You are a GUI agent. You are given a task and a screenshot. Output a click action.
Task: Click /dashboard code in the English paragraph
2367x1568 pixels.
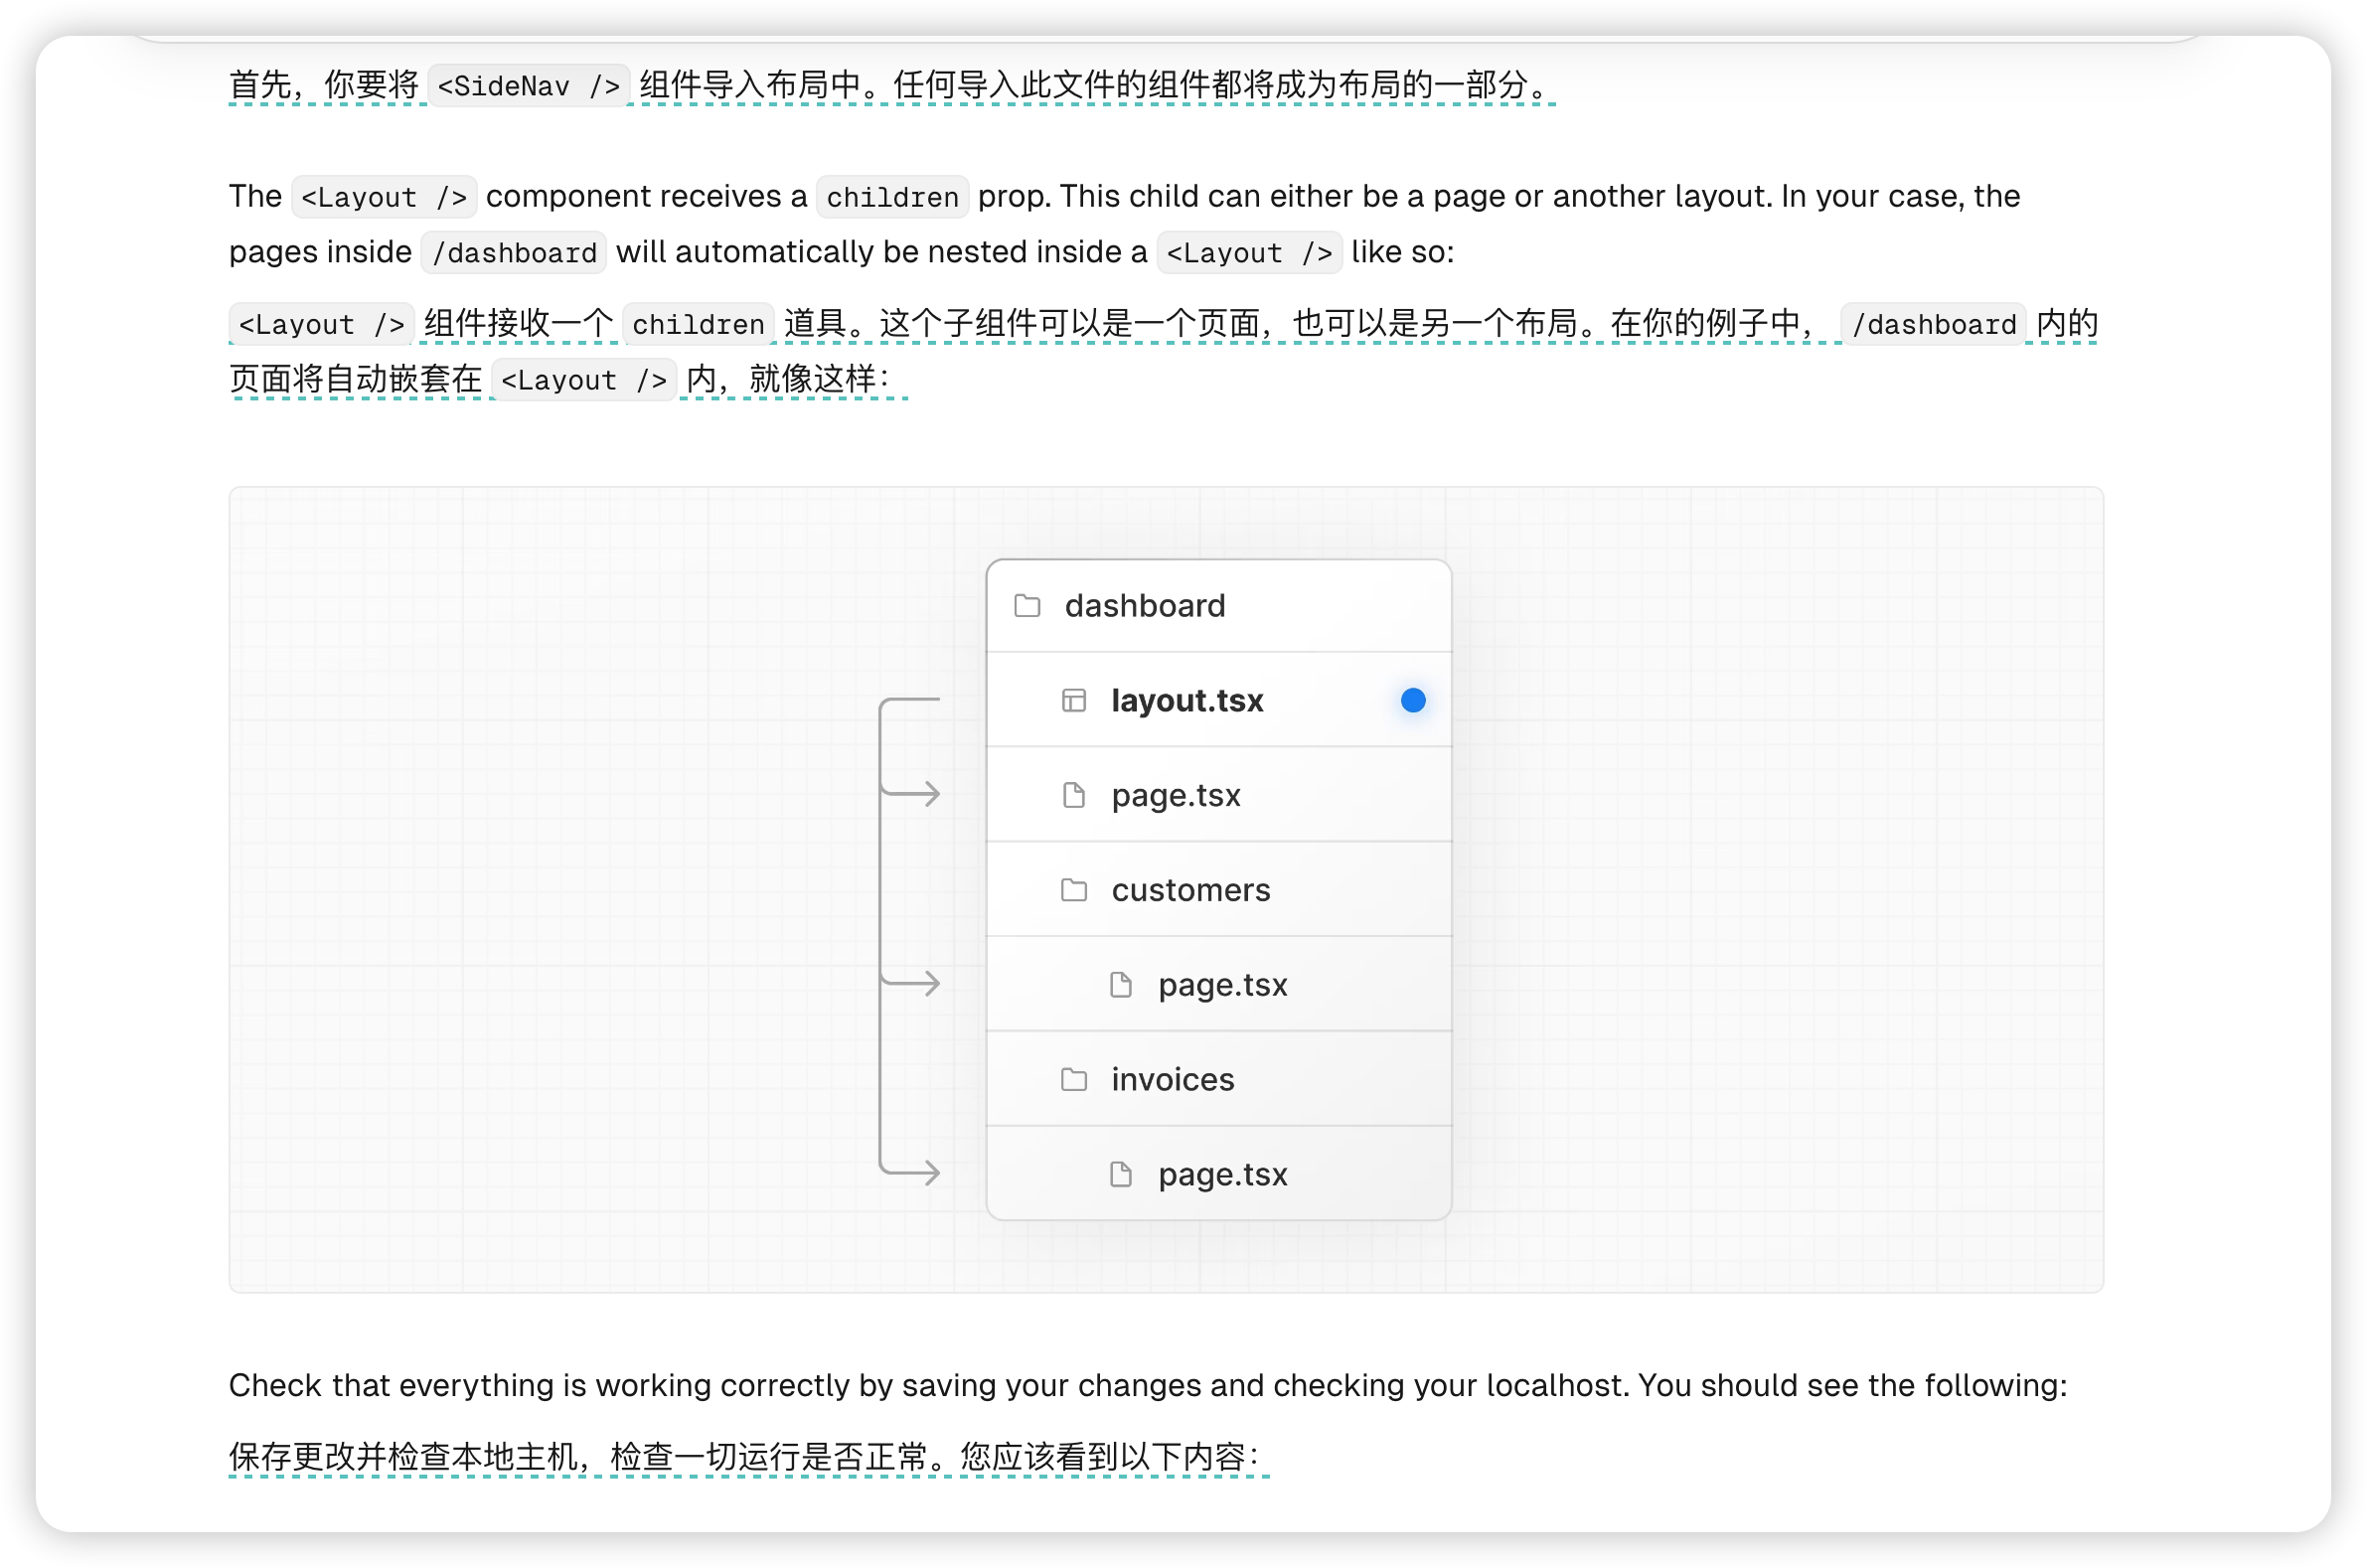(513, 253)
